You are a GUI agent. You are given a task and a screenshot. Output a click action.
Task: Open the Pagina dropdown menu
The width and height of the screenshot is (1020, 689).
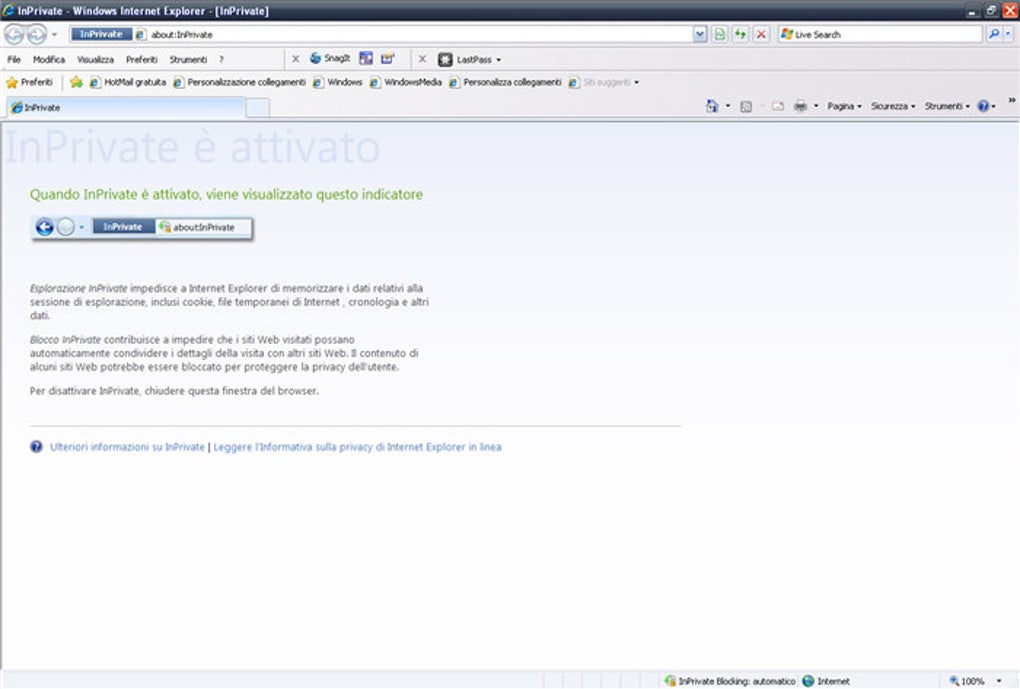(844, 106)
